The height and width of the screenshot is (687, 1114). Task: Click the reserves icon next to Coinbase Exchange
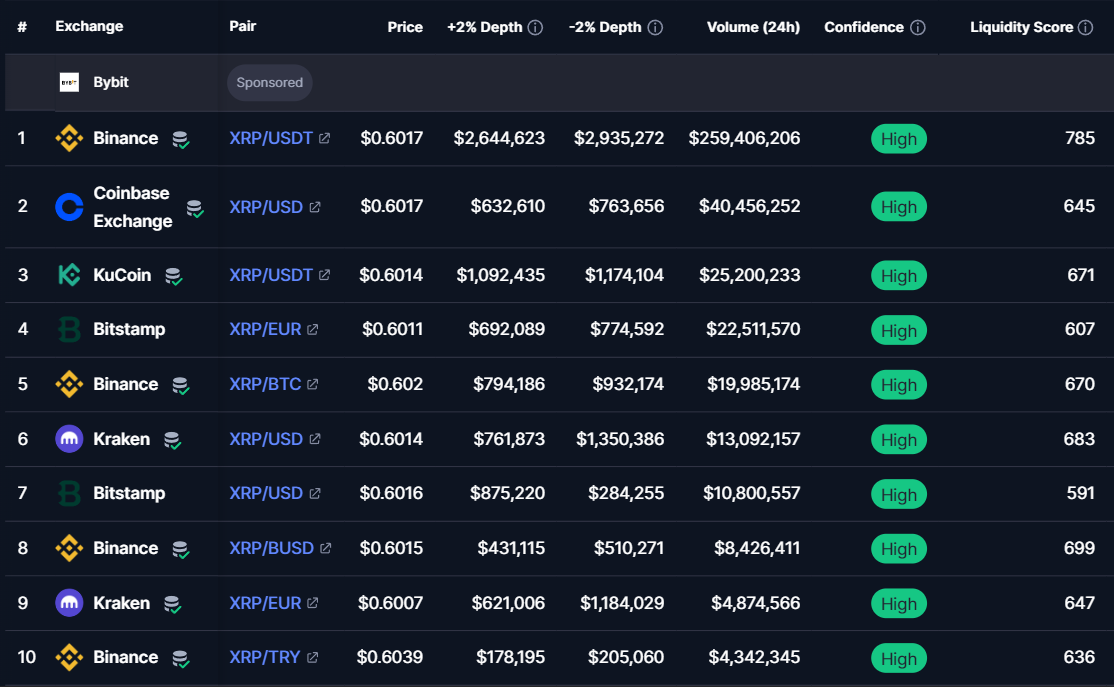195,208
